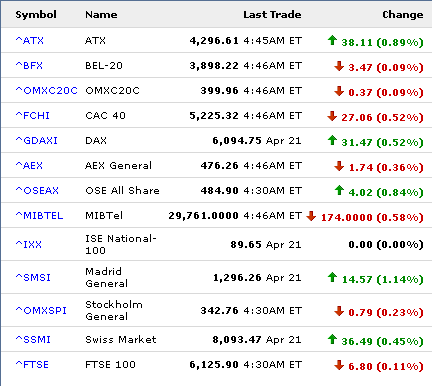Click the green up arrow for Madrid General
This screenshot has width=432, height=386.
332,277
